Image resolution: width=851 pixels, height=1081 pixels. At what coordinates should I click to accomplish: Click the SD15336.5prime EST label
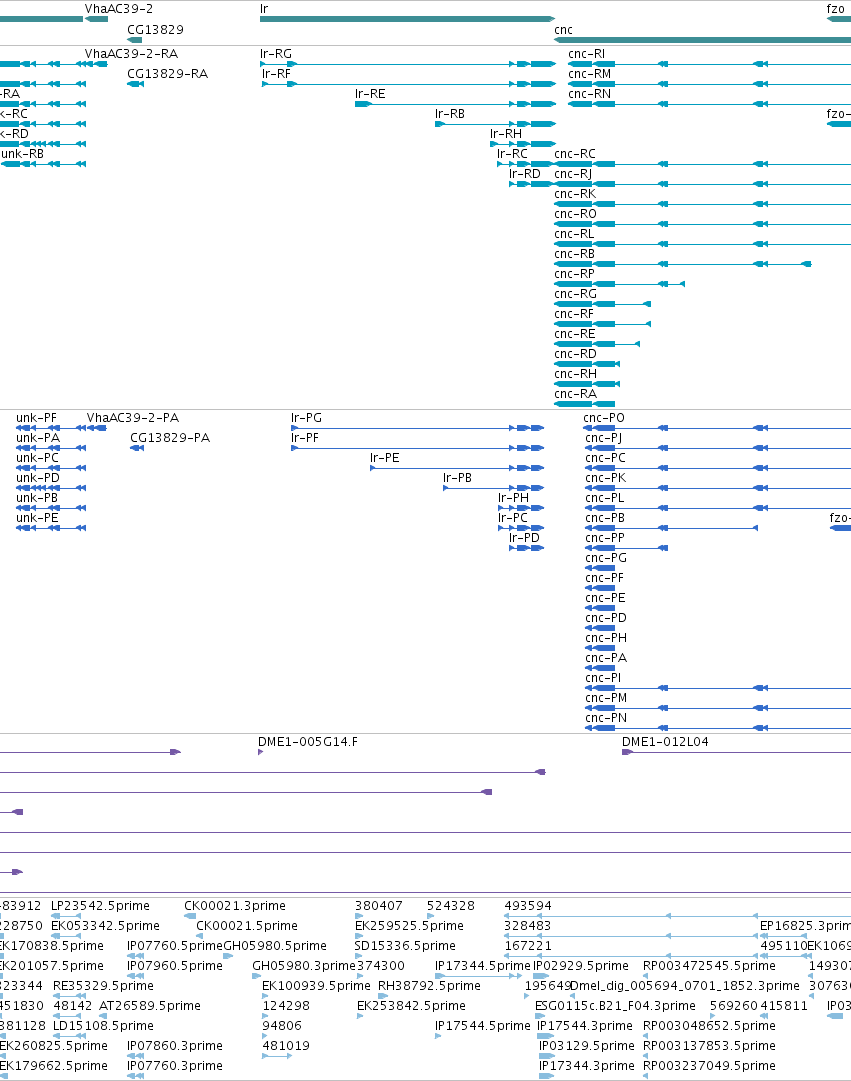(405, 946)
